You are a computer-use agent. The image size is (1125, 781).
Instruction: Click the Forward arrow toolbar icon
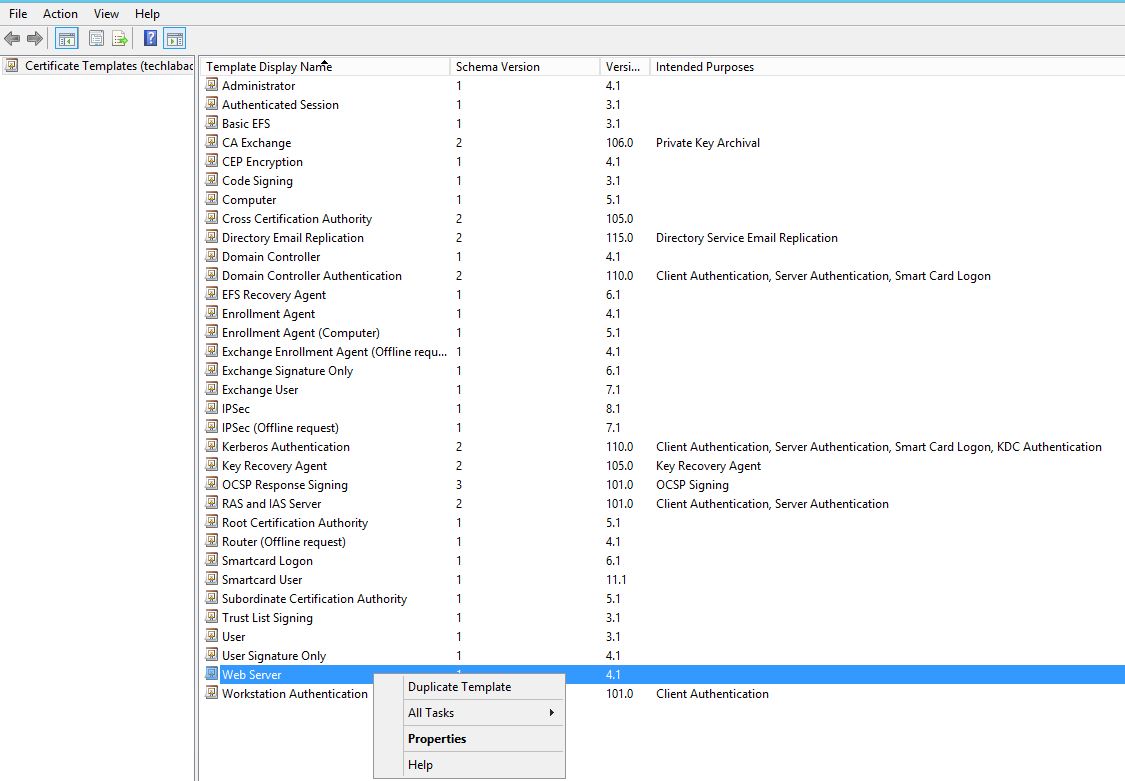coord(34,39)
